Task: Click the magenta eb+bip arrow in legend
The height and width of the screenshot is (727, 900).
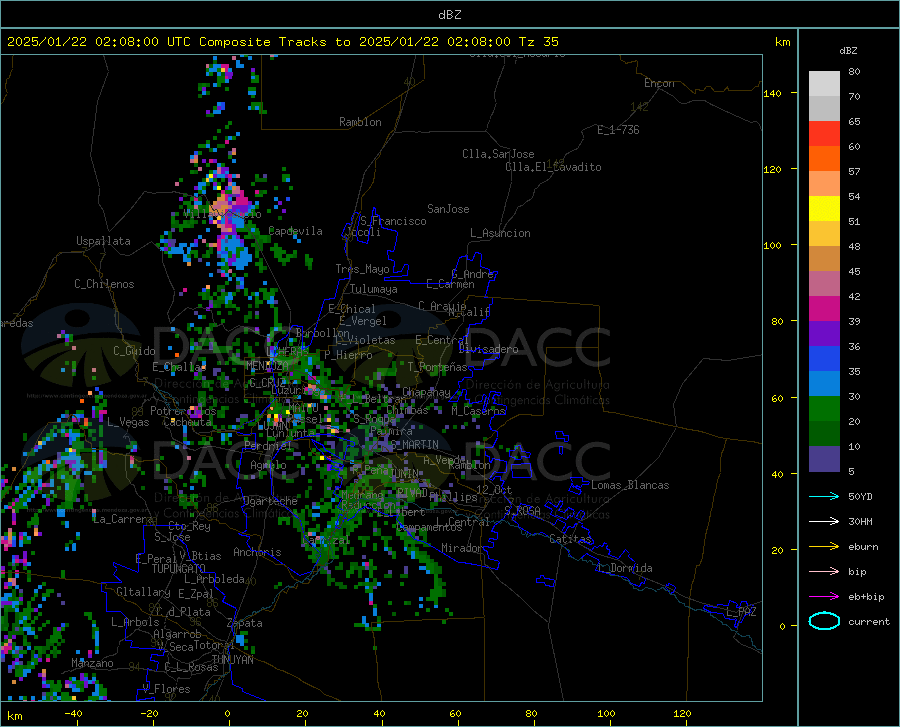Action: (x=824, y=597)
